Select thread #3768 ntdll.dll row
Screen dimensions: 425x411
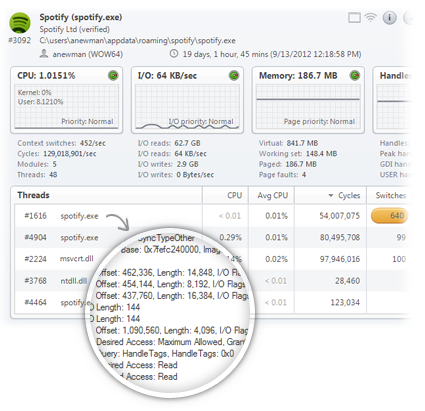point(212,281)
